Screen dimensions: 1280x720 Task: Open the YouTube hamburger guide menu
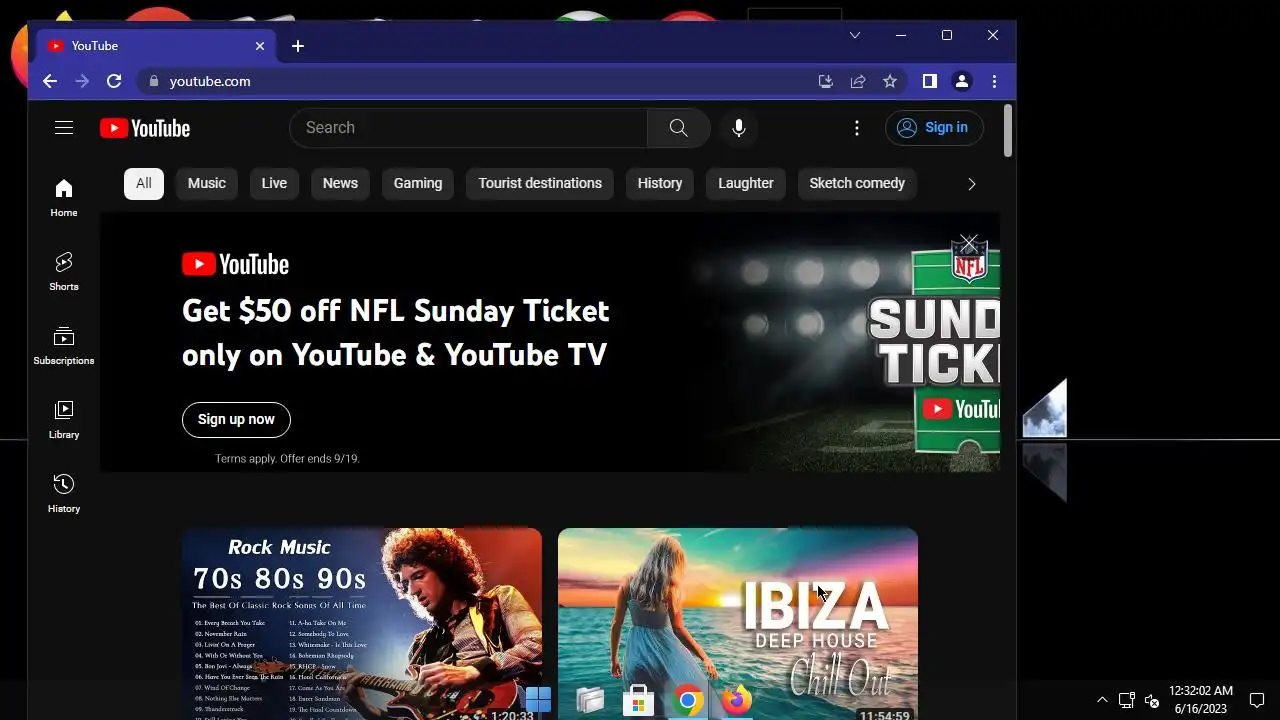pyautogui.click(x=64, y=127)
